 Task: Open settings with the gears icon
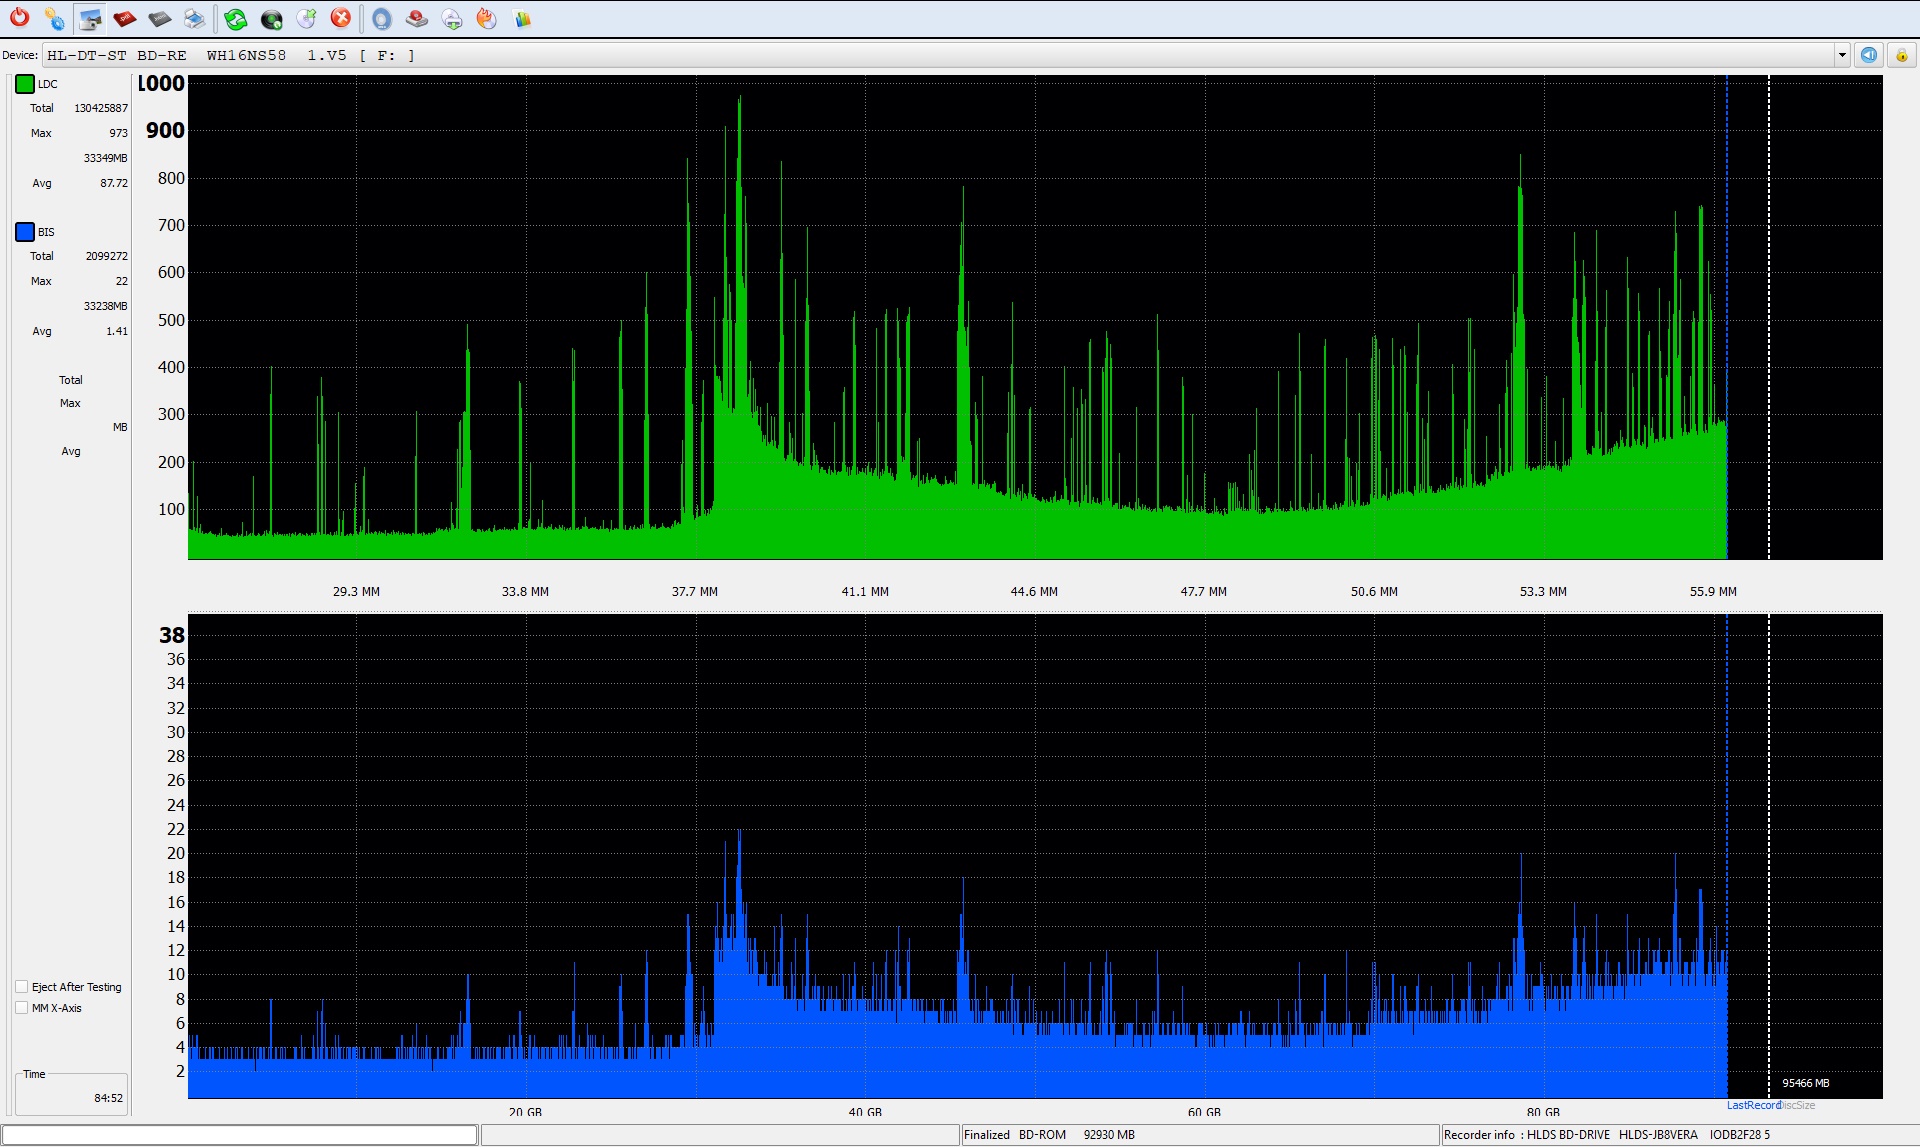(55, 18)
